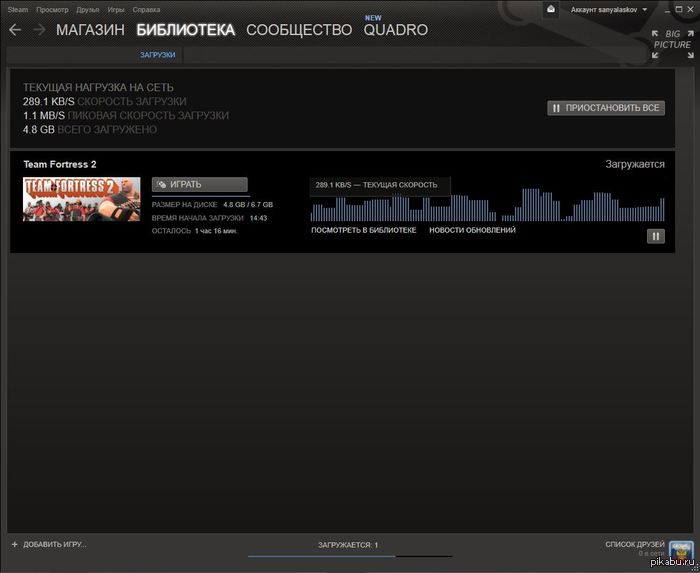This screenshot has width=700, height=573.
Task: Open the Игры menu
Action: [116, 9]
